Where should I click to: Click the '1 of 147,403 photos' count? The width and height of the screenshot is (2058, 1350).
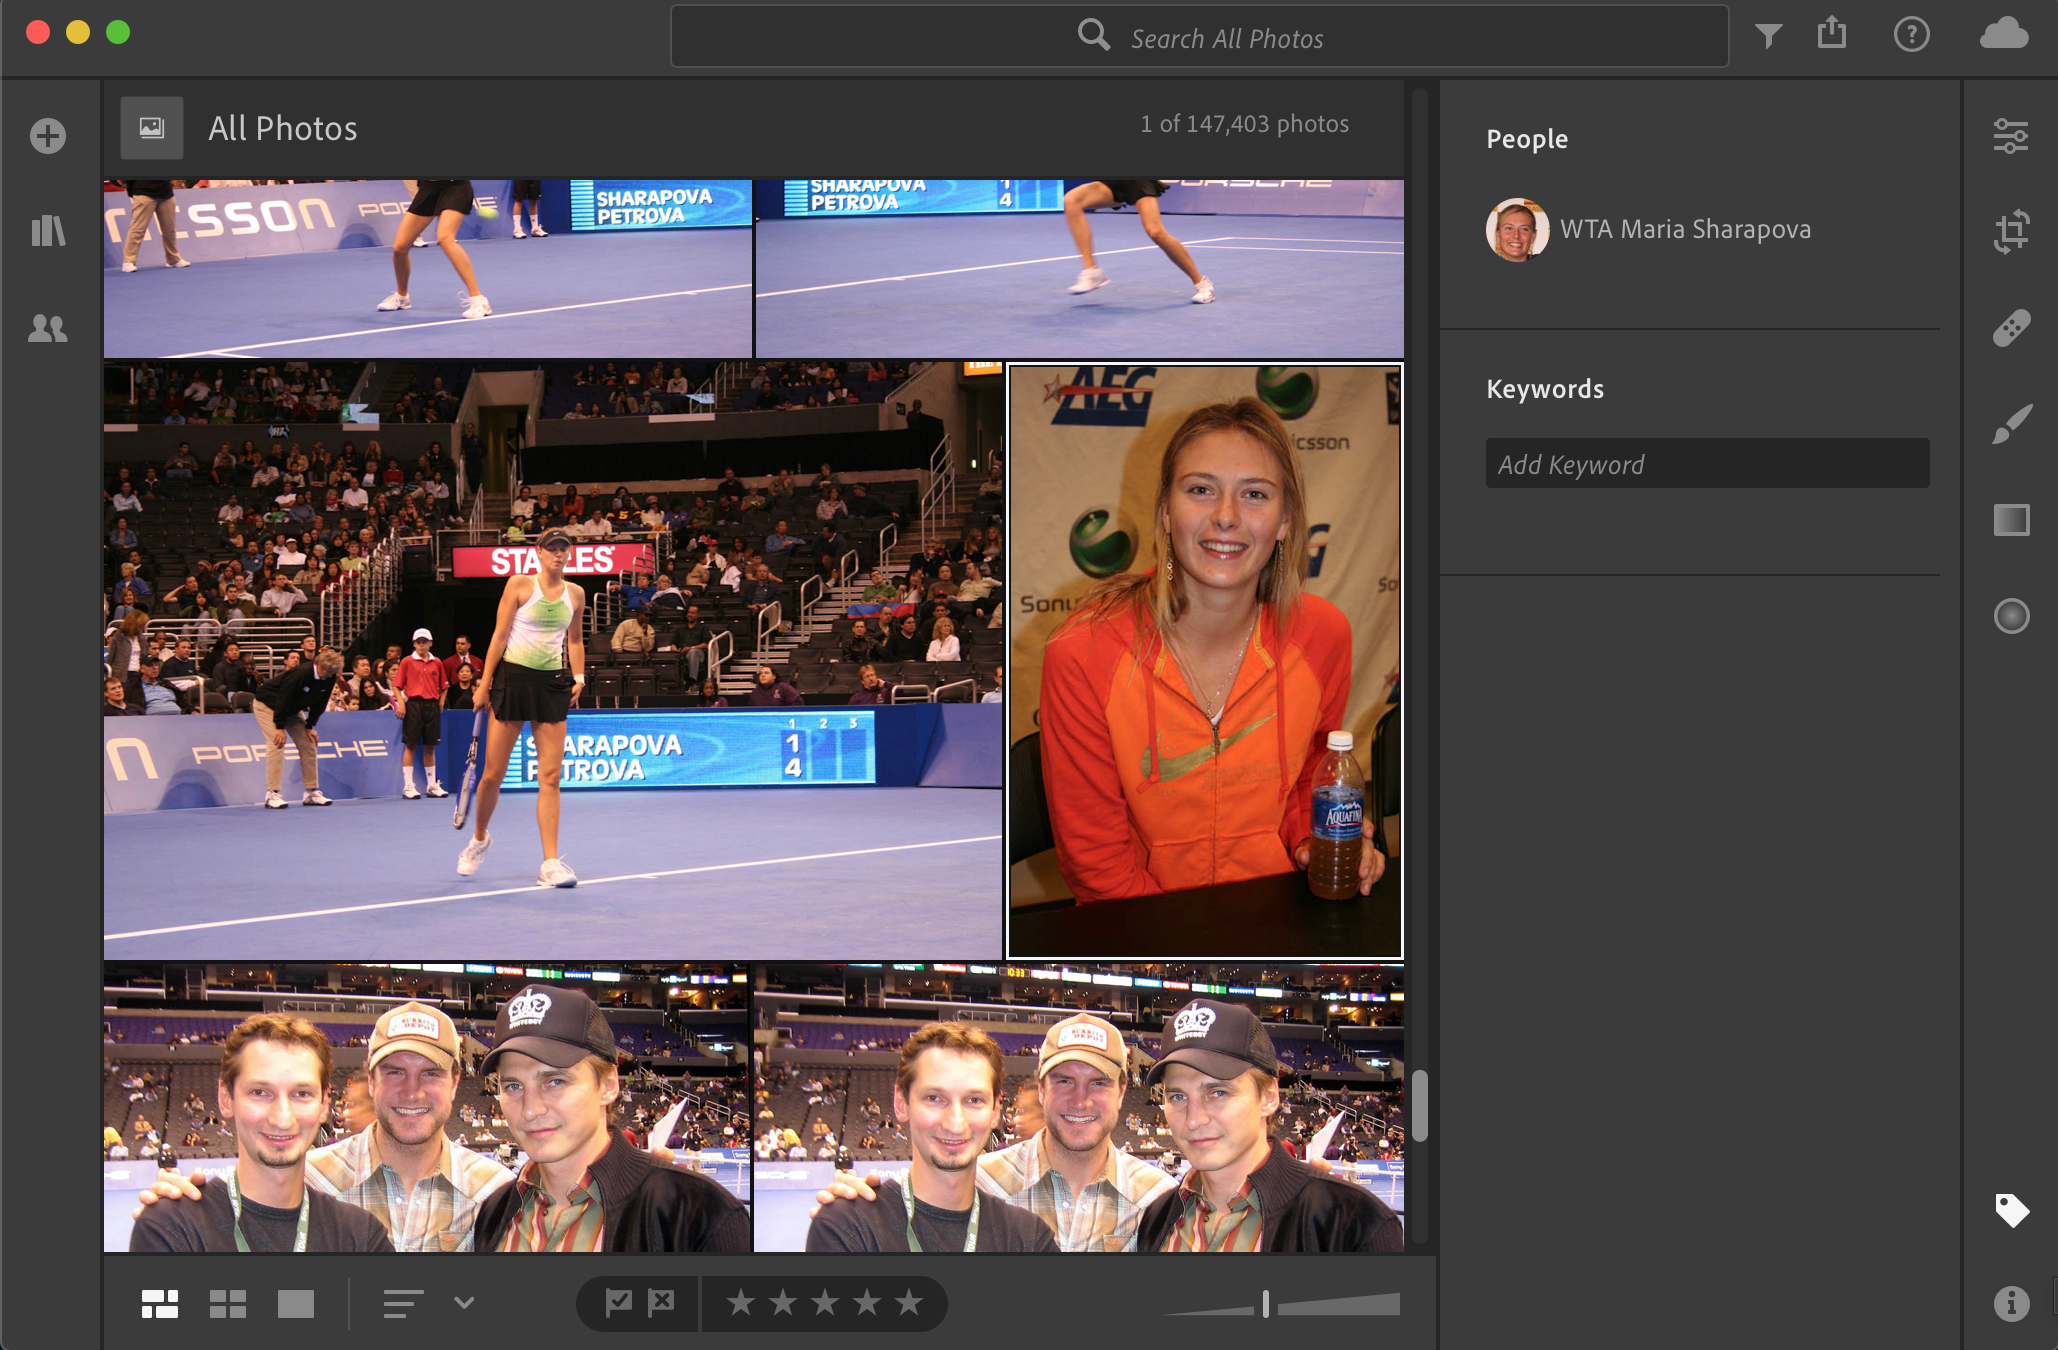pyautogui.click(x=1244, y=124)
